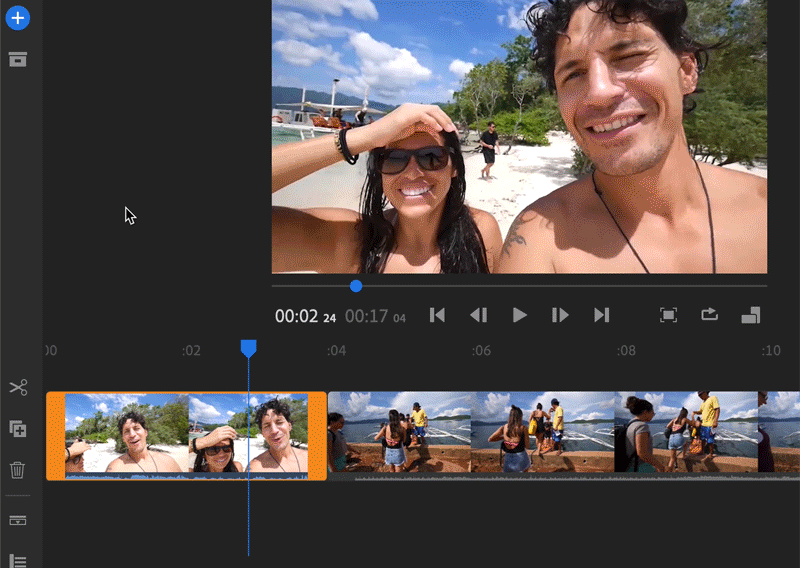The height and width of the screenshot is (568, 800).
Task: Play the video preview
Action: 519,315
